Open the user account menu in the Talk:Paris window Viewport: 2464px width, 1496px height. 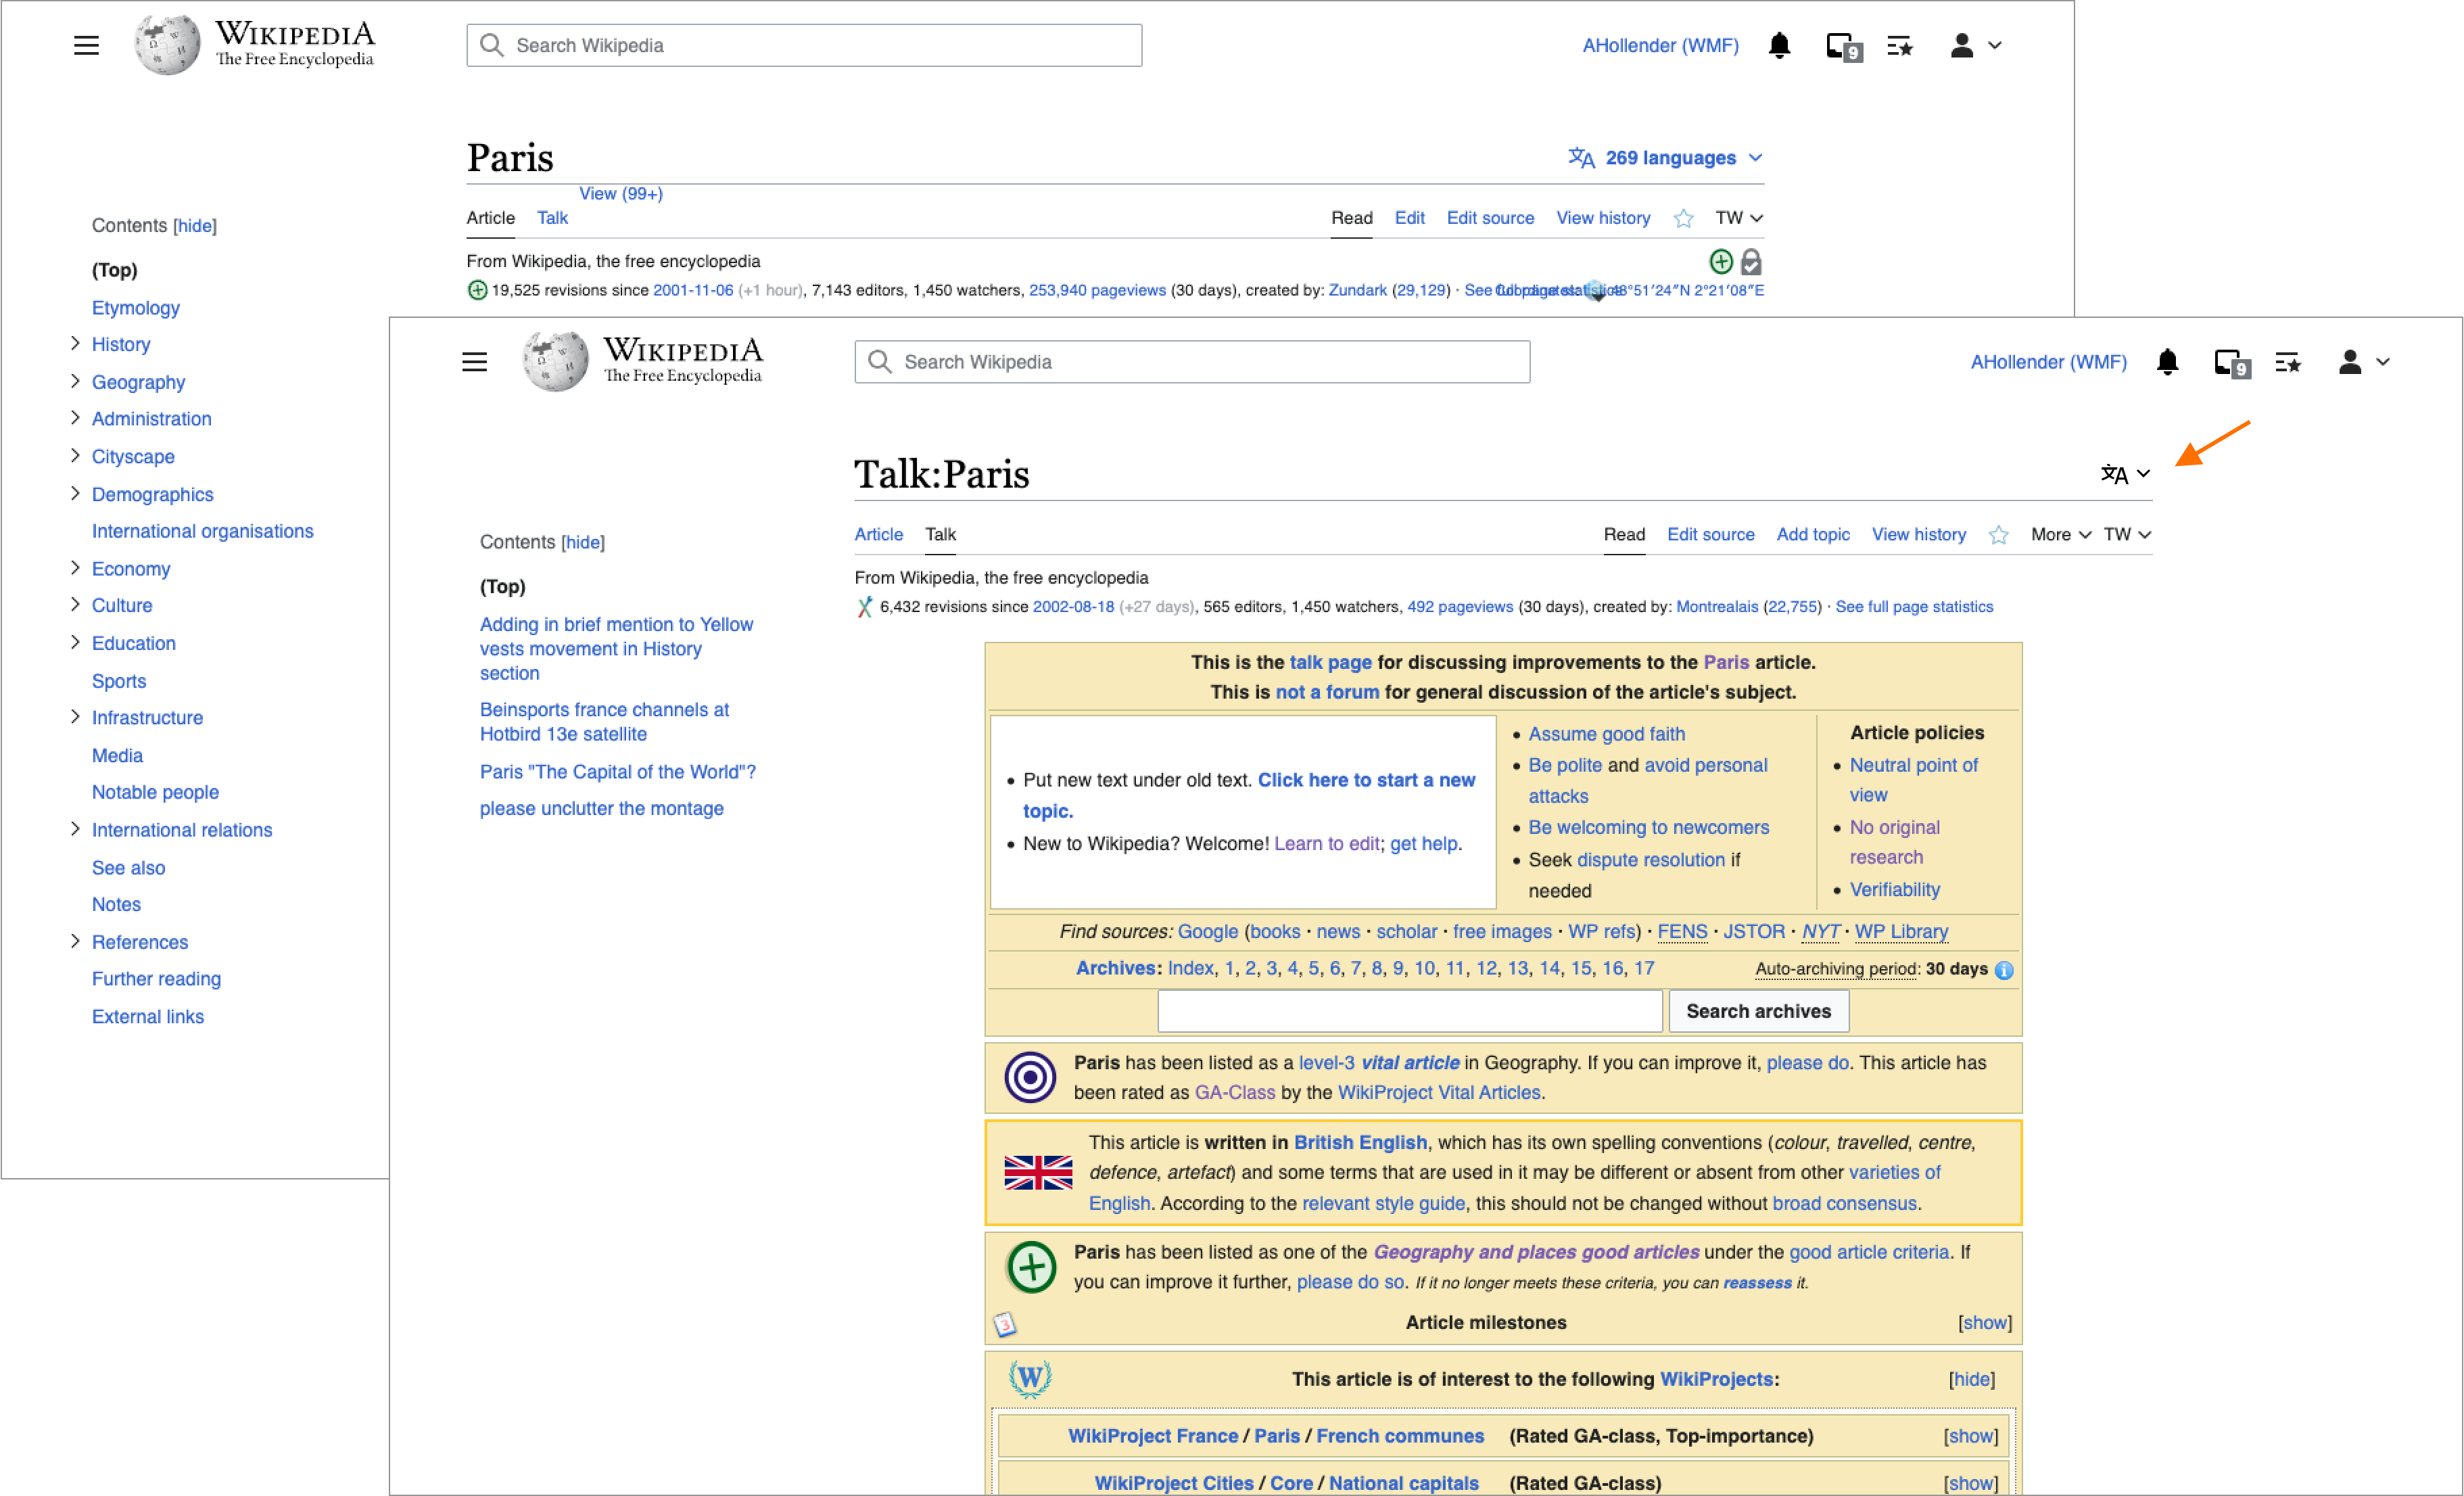click(x=2363, y=362)
